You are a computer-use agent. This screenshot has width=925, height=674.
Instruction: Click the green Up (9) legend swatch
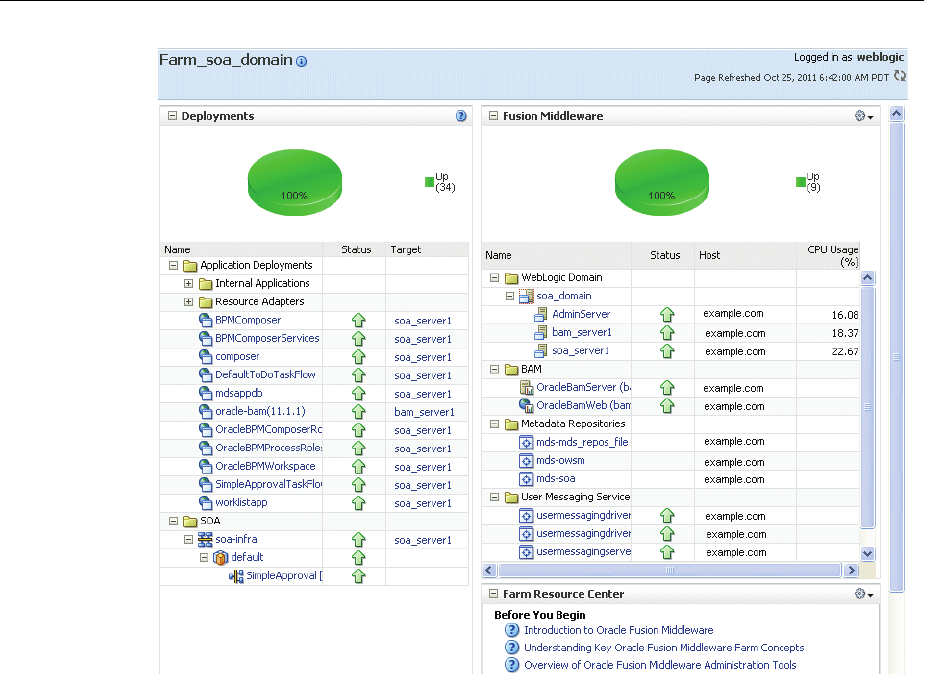[801, 182]
